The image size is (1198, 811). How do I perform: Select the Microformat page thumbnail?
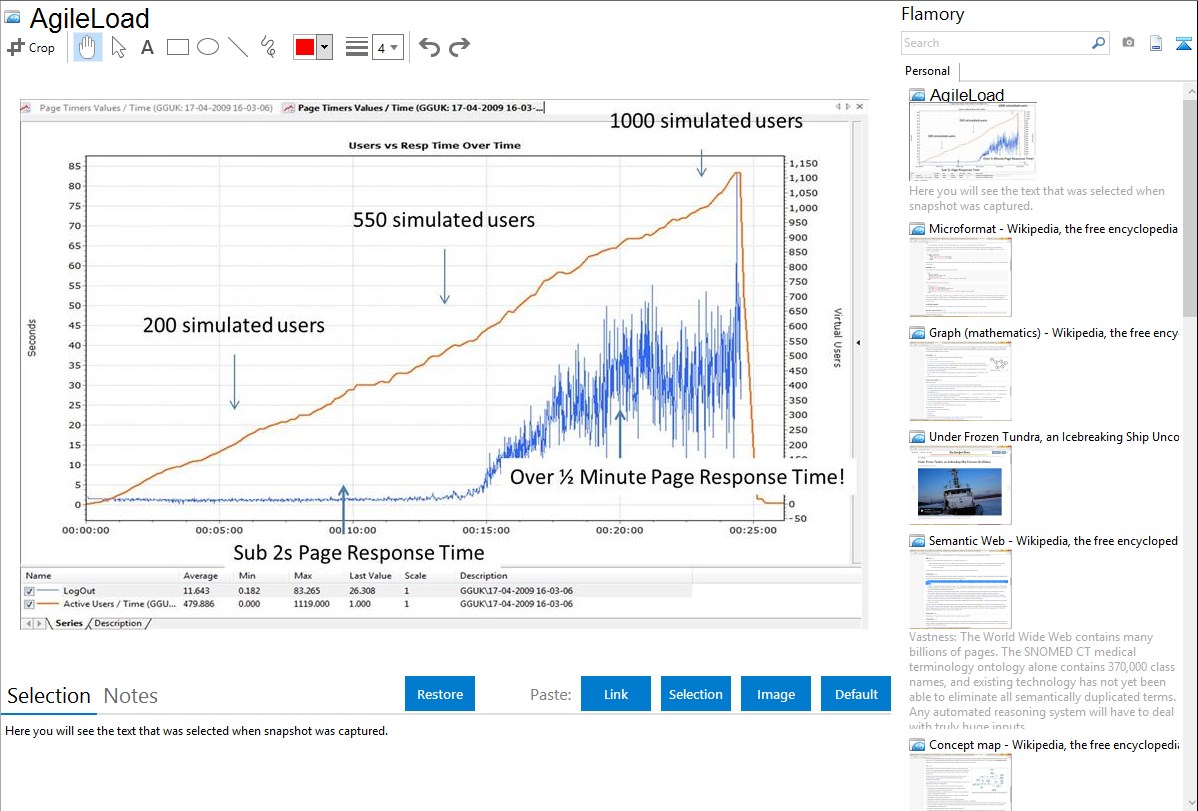click(960, 277)
